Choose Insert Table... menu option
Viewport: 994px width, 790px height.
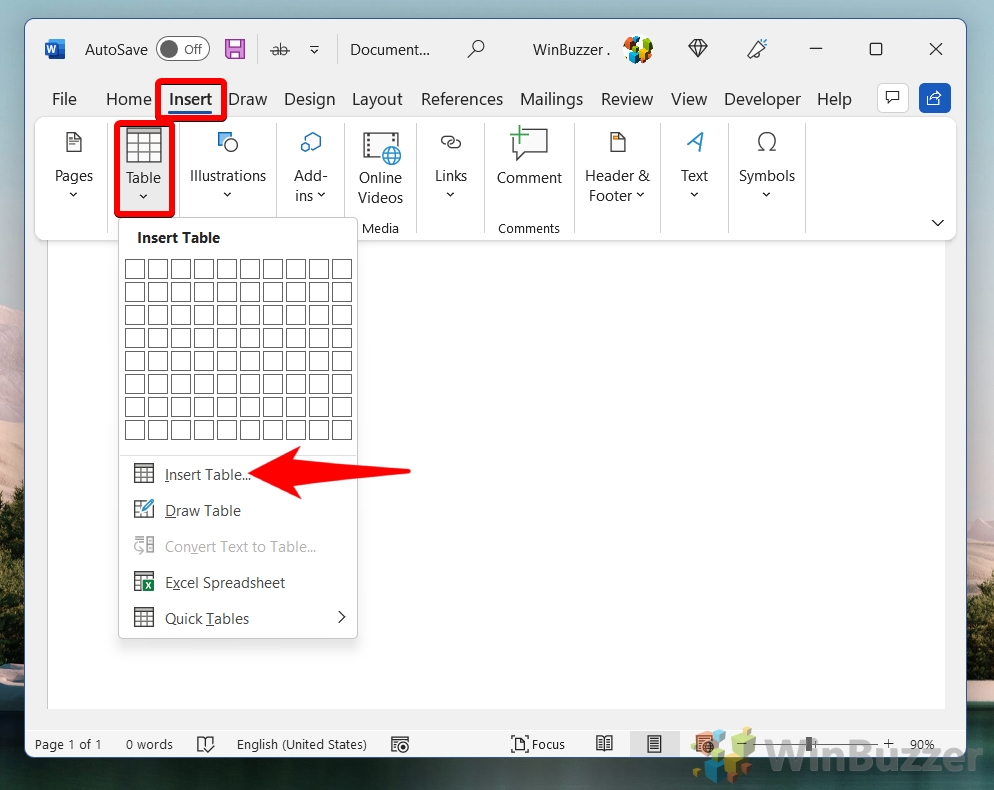coord(238,474)
